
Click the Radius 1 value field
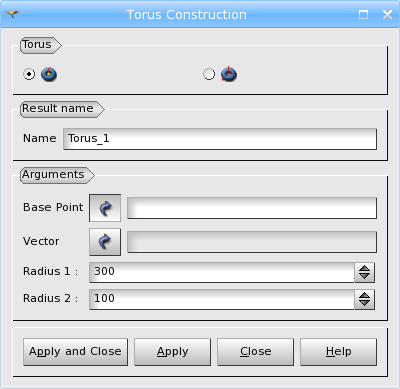coord(222,272)
